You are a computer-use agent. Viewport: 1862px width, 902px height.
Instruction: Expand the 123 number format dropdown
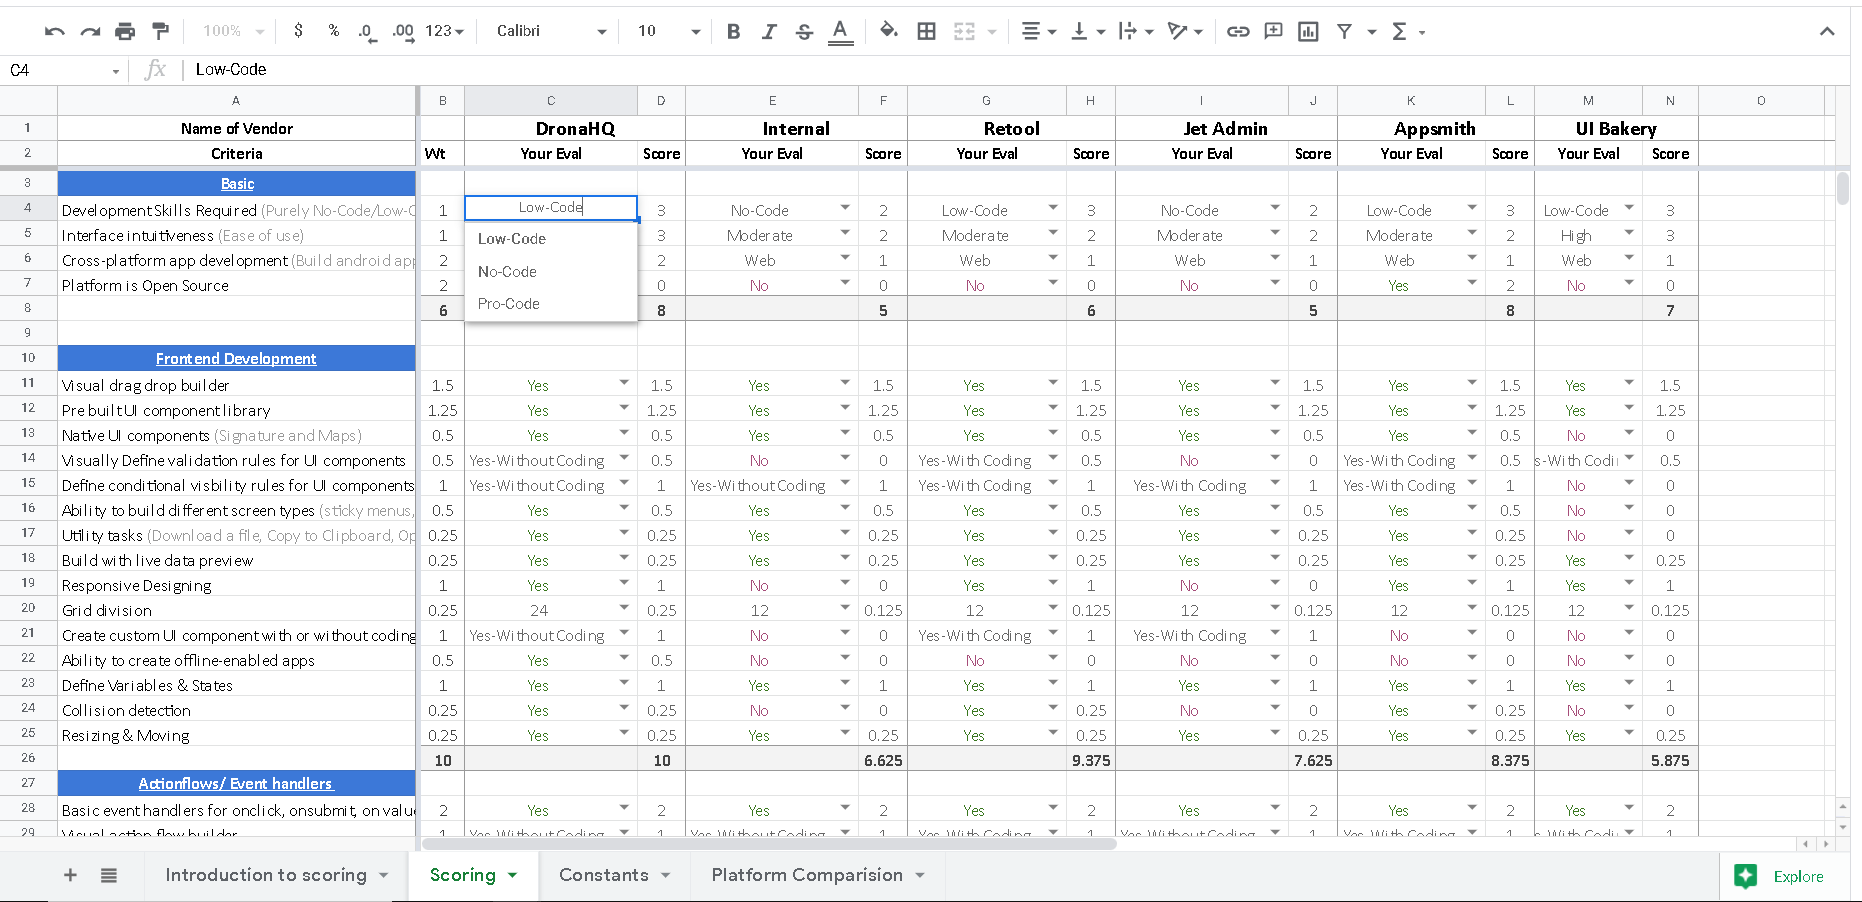pyautogui.click(x=444, y=31)
